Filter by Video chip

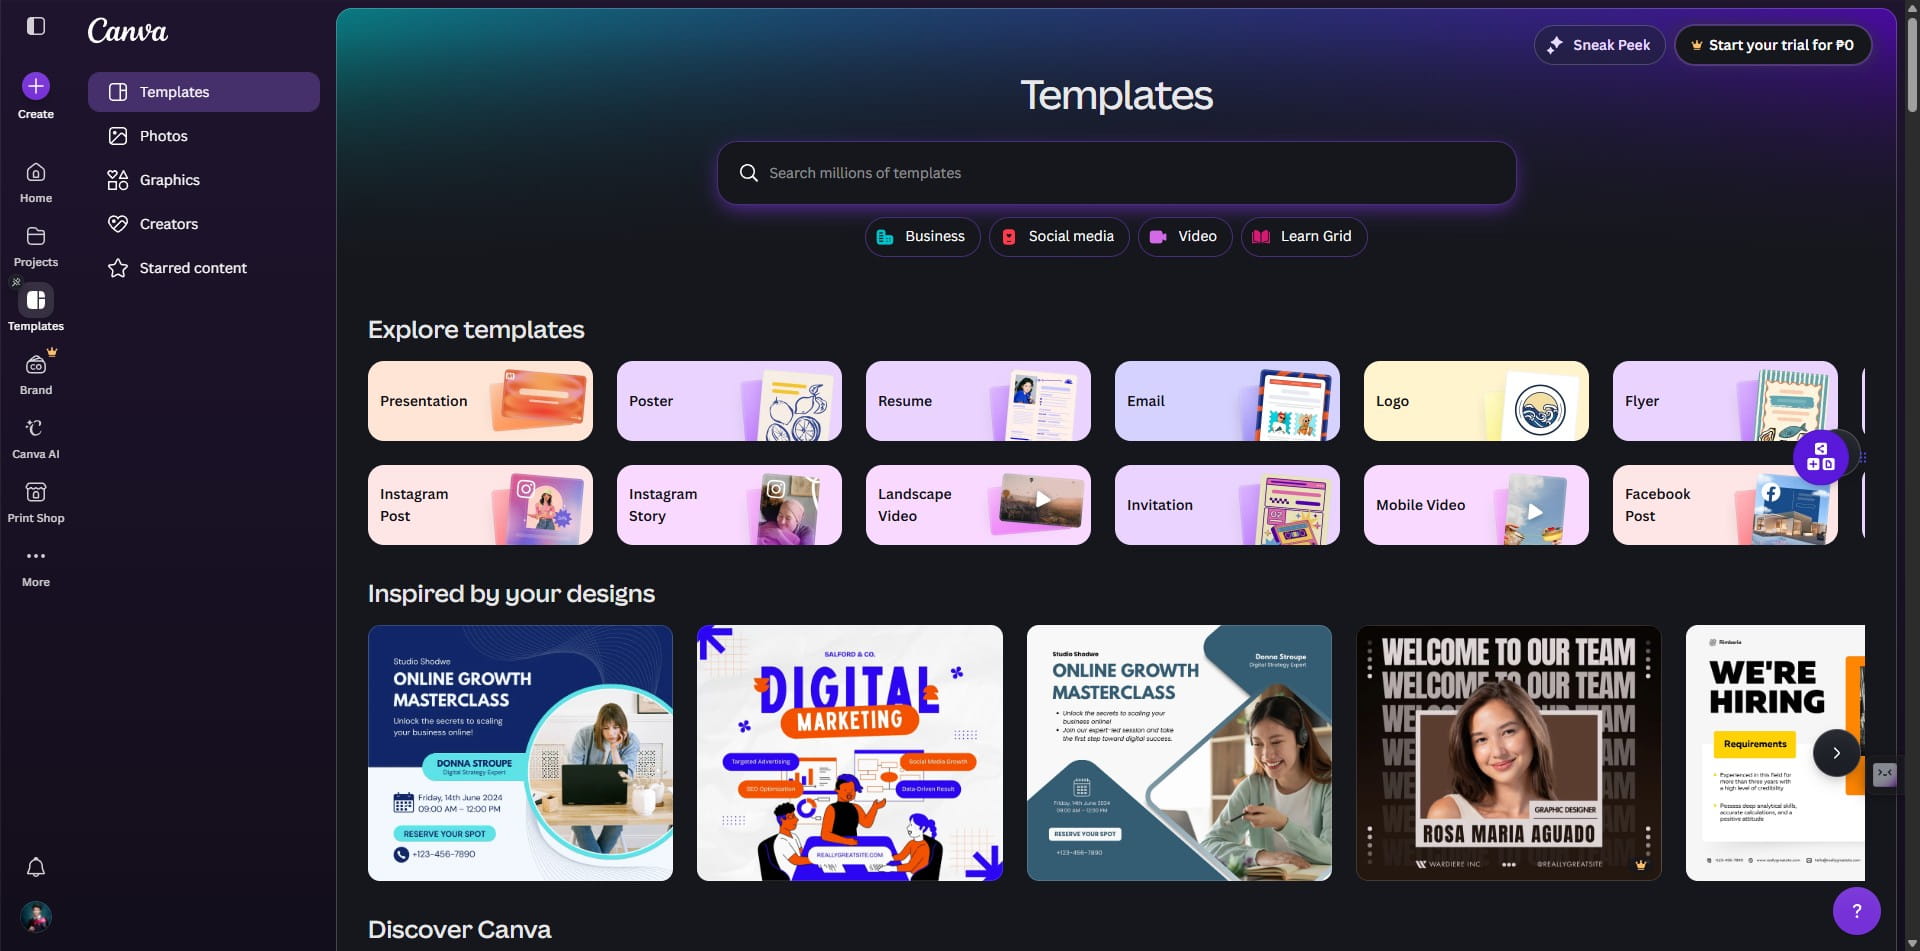(1185, 237)
